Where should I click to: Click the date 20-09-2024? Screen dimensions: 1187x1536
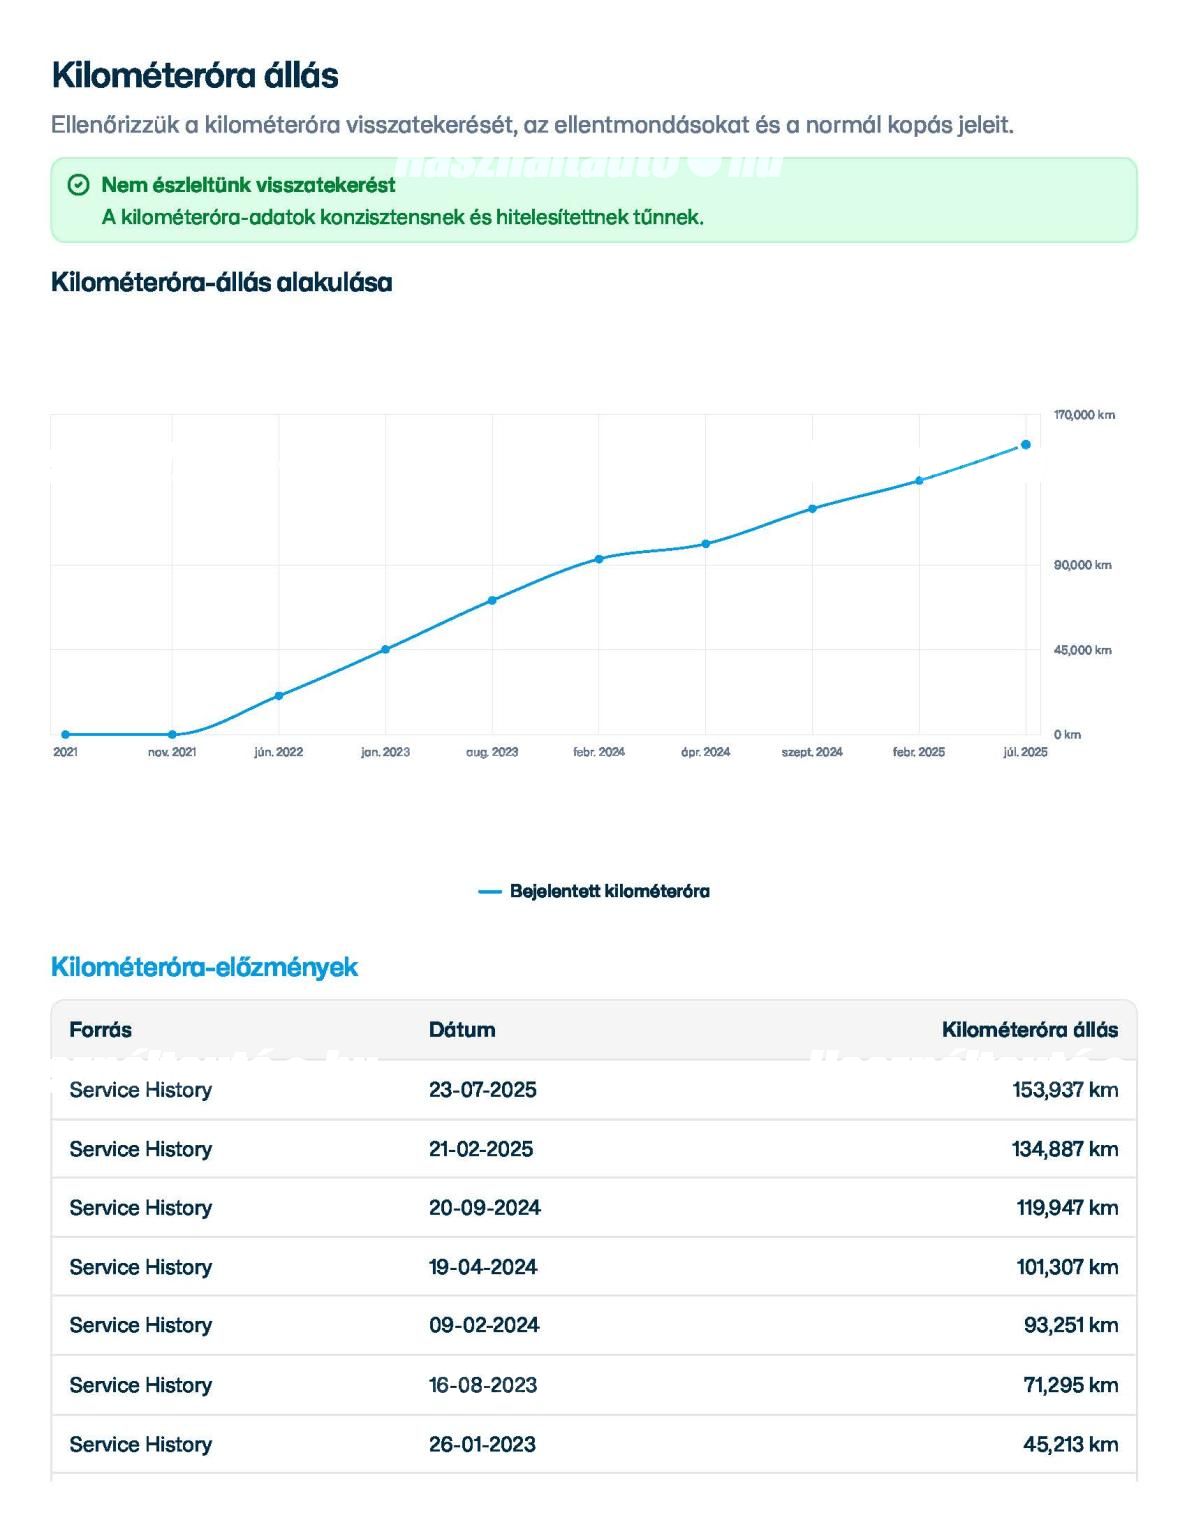click(485, 1207)
